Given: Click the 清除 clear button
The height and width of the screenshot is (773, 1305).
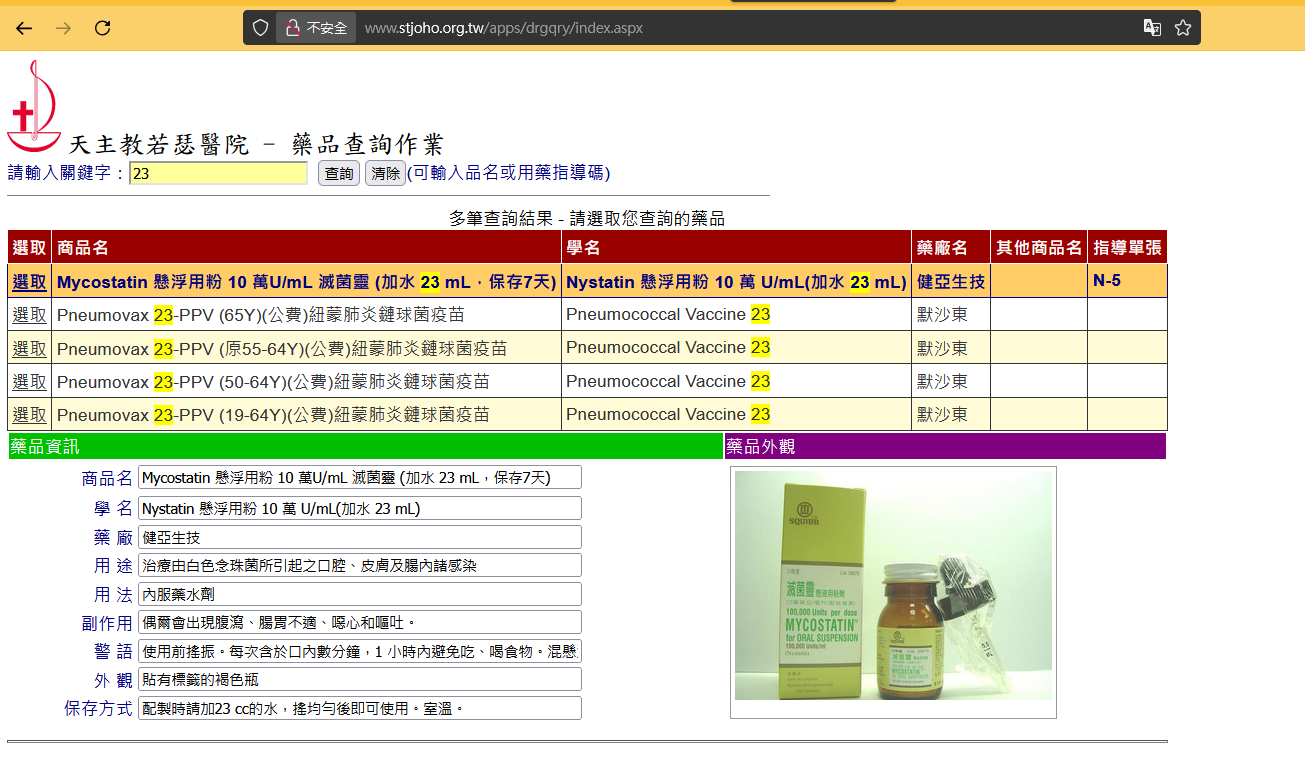Looking at the screenshot, I should click(x=385, y=173).
